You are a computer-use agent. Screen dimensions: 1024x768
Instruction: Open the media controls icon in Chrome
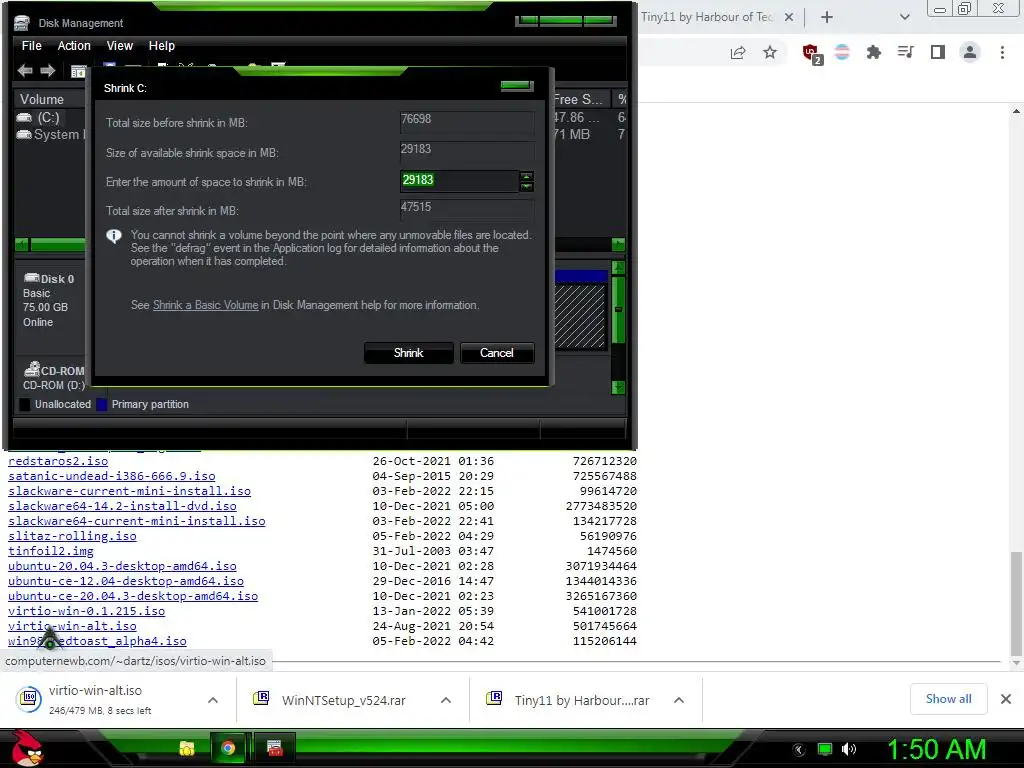[x=905, y=52]
